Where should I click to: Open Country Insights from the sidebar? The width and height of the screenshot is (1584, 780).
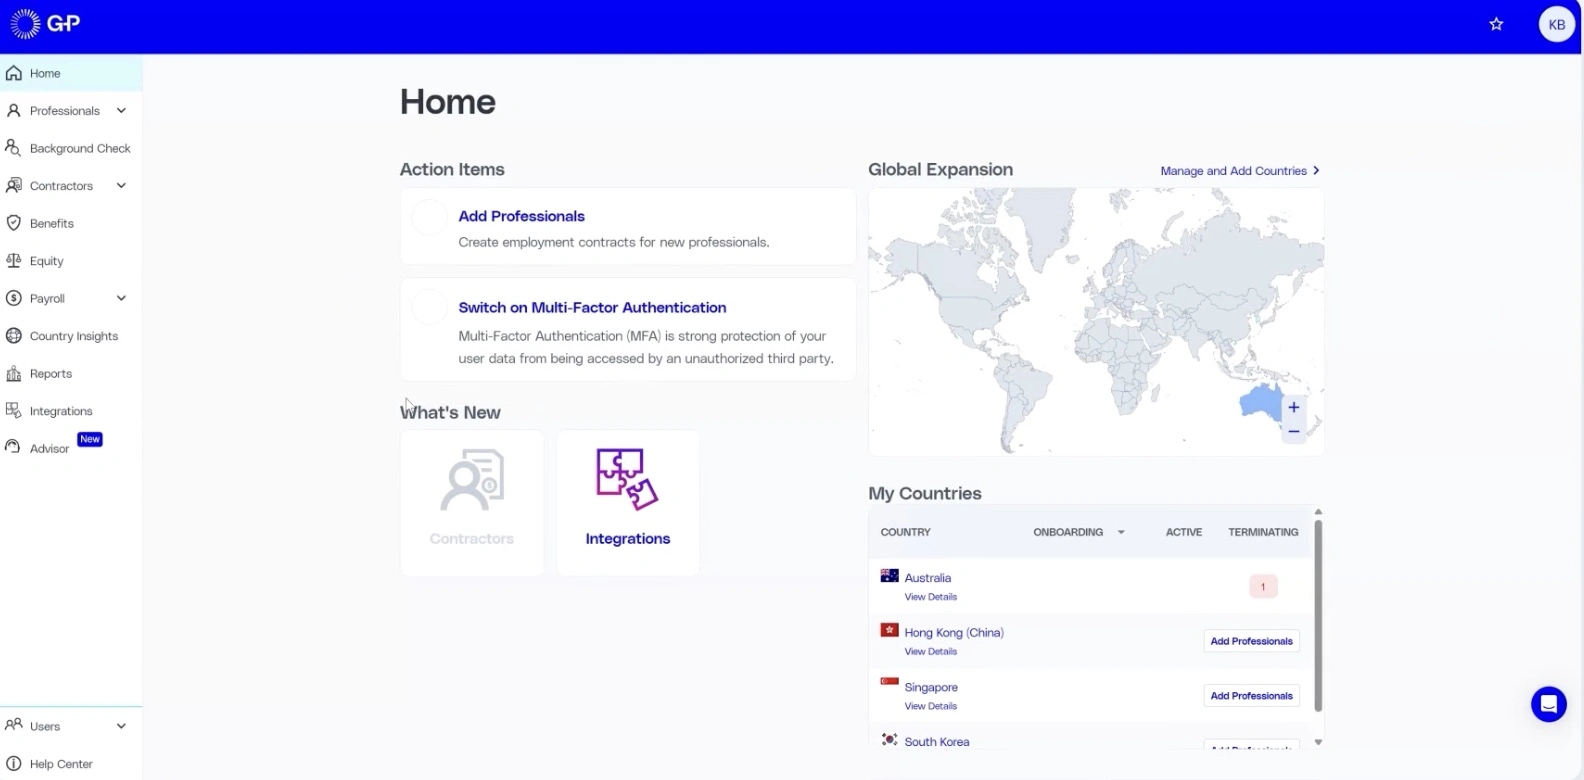(x=73, y=336)
